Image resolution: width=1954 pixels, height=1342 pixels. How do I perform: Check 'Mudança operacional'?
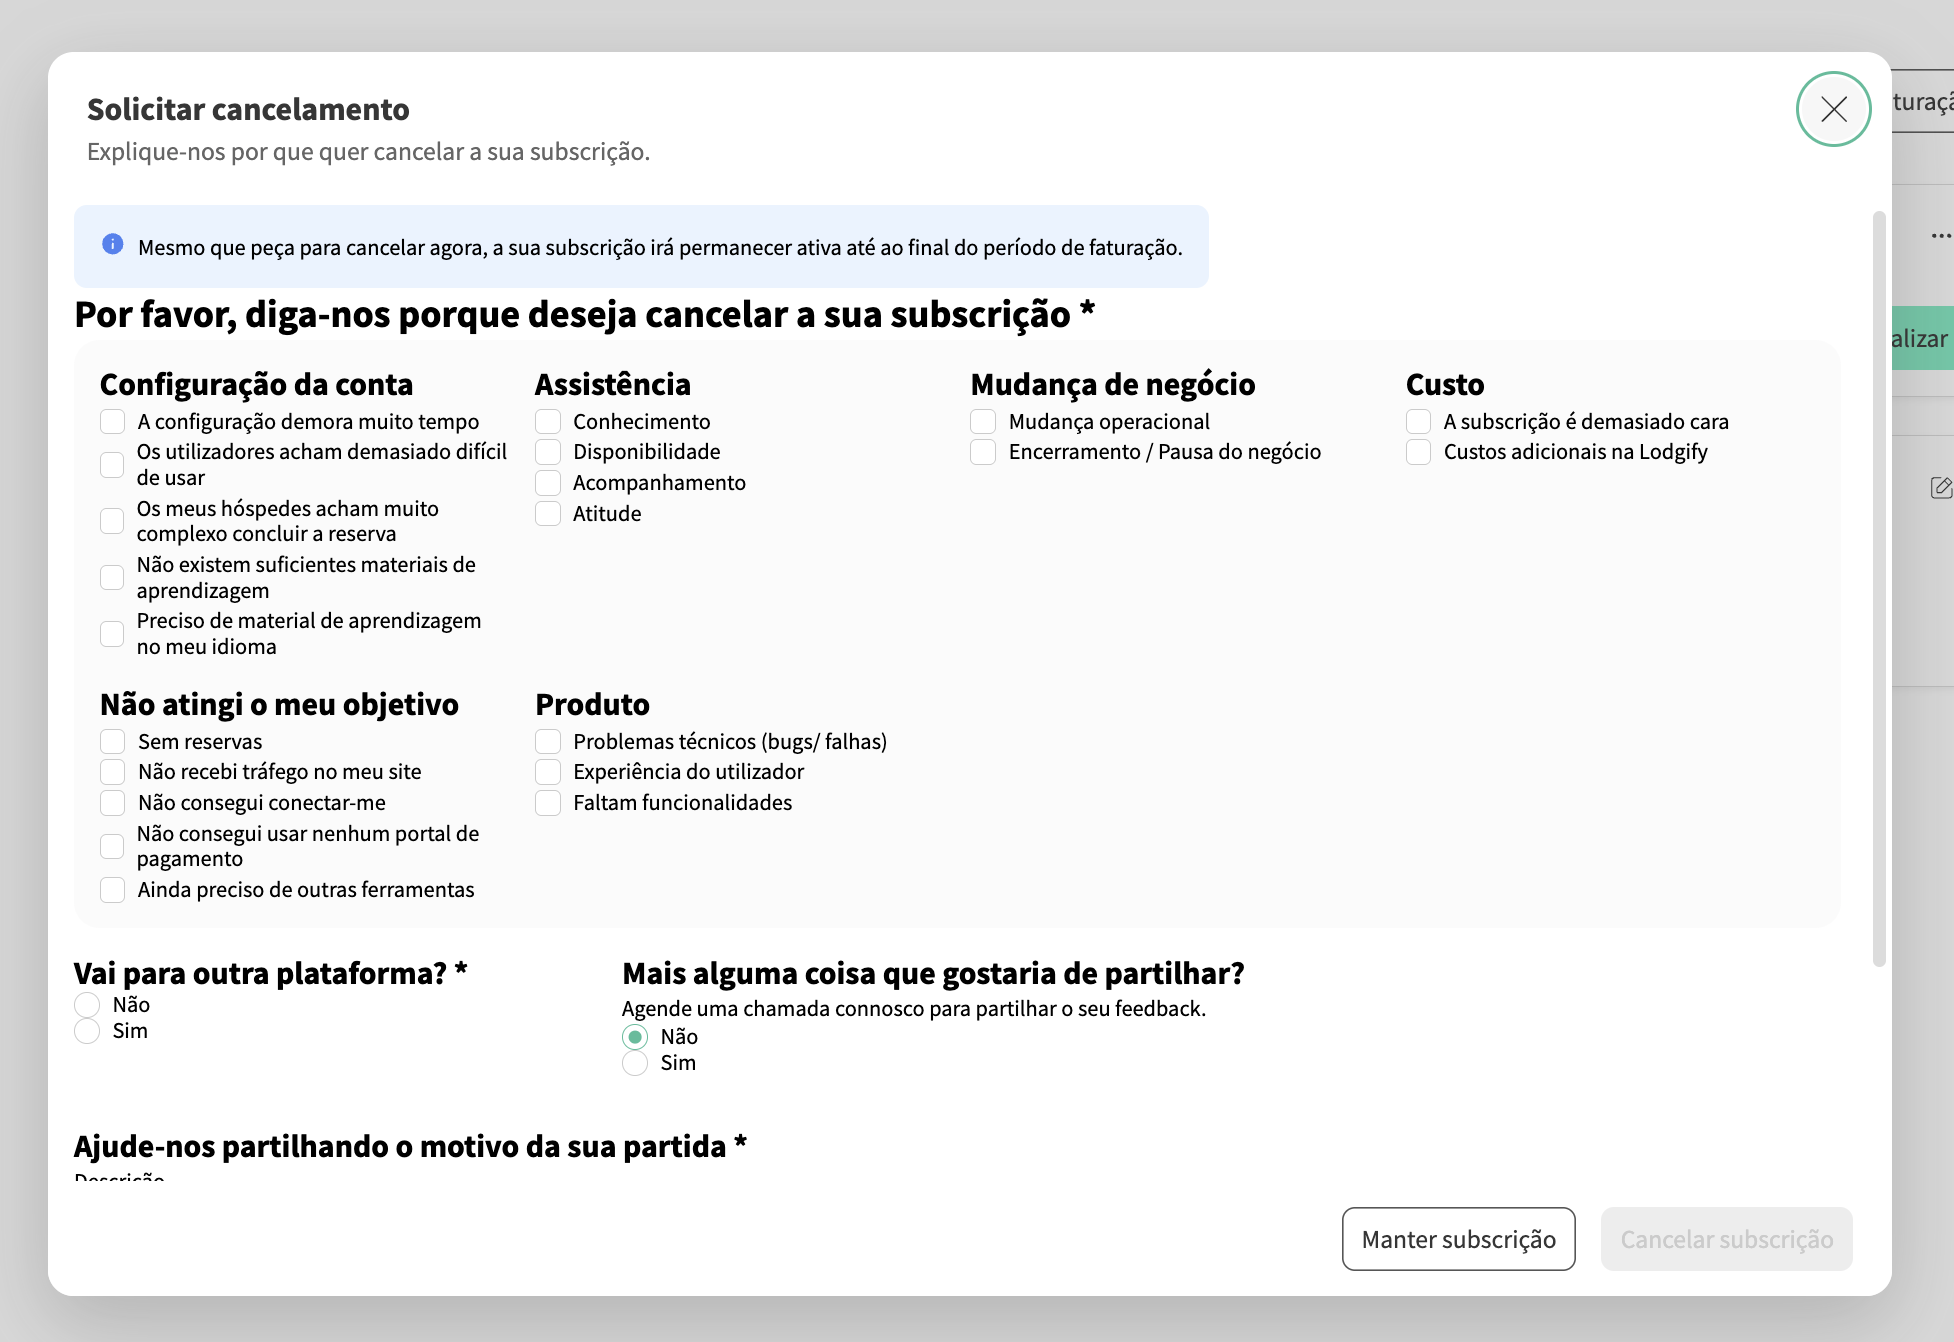click(x=982, y=421)
